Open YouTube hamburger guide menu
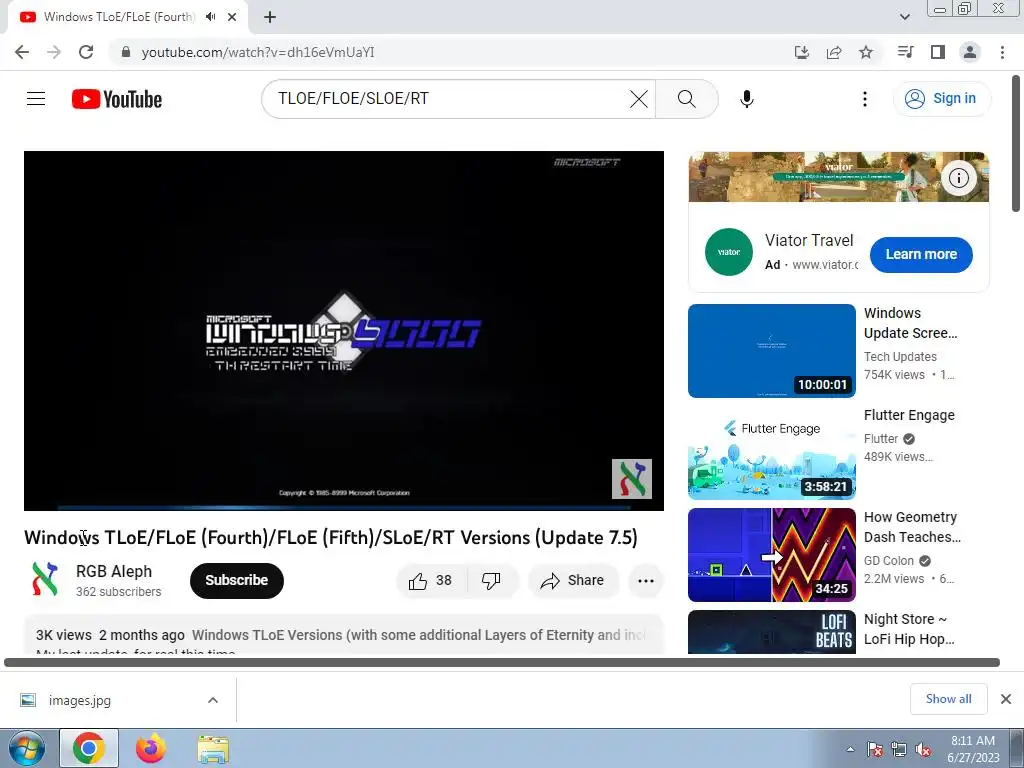The width and height of the screenshot is (1024, 768). tap(36, 99)
